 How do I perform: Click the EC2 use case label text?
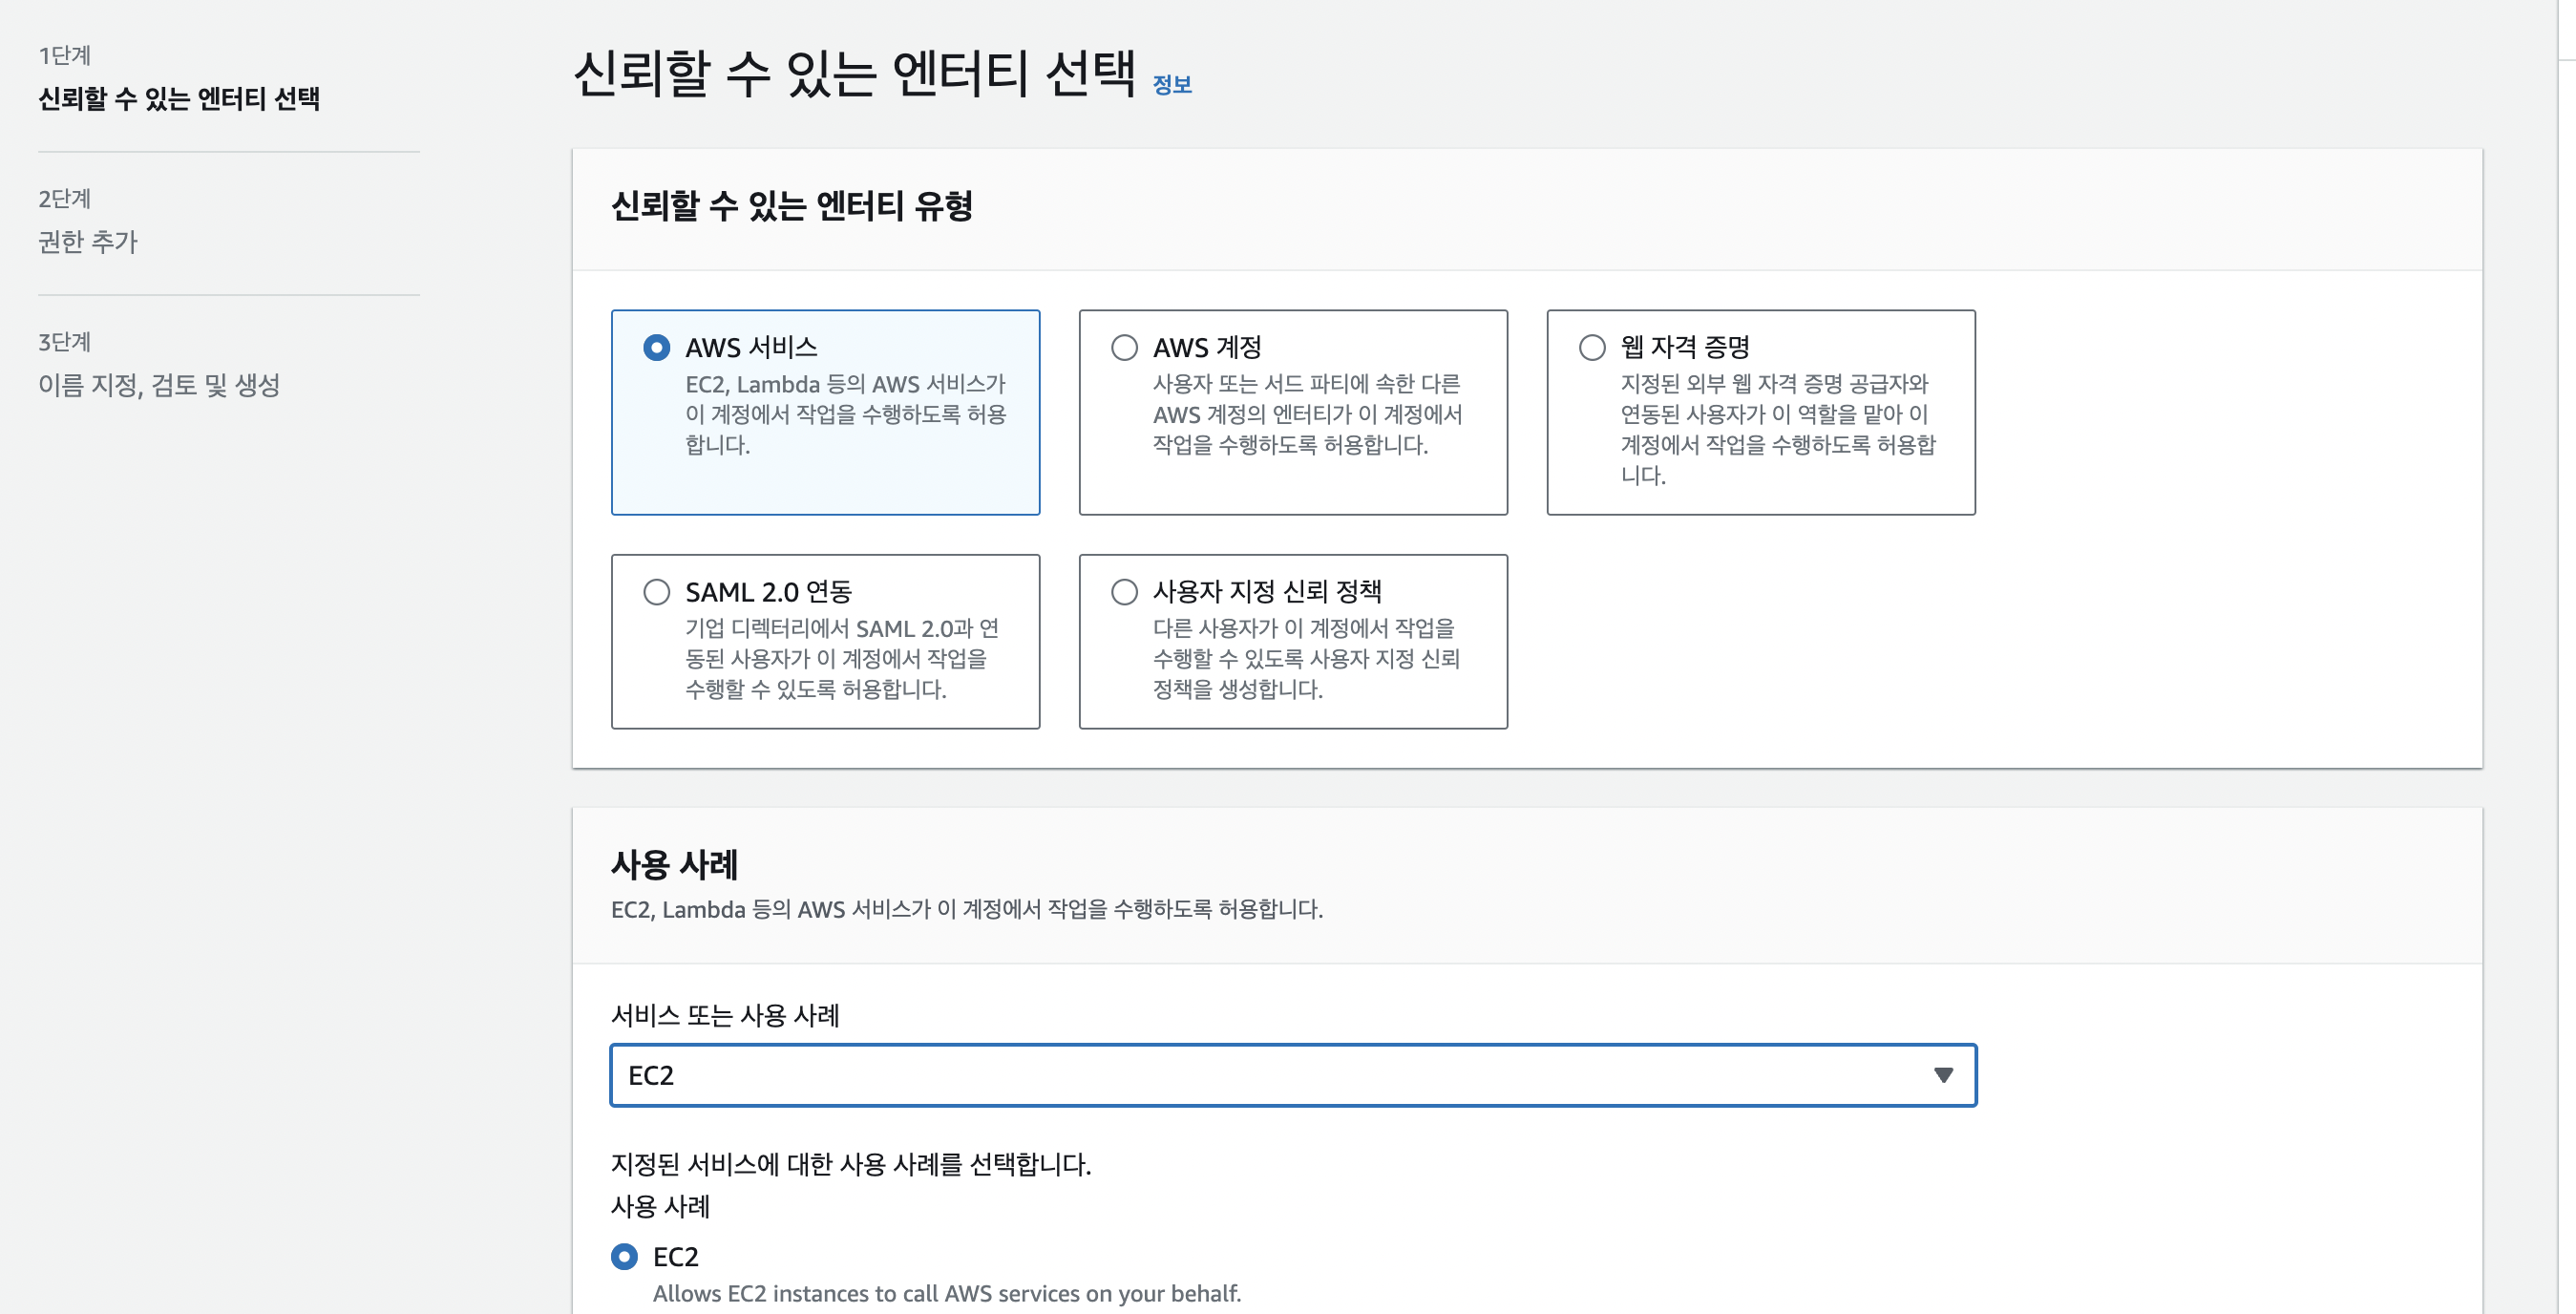tap(676, 1256)
